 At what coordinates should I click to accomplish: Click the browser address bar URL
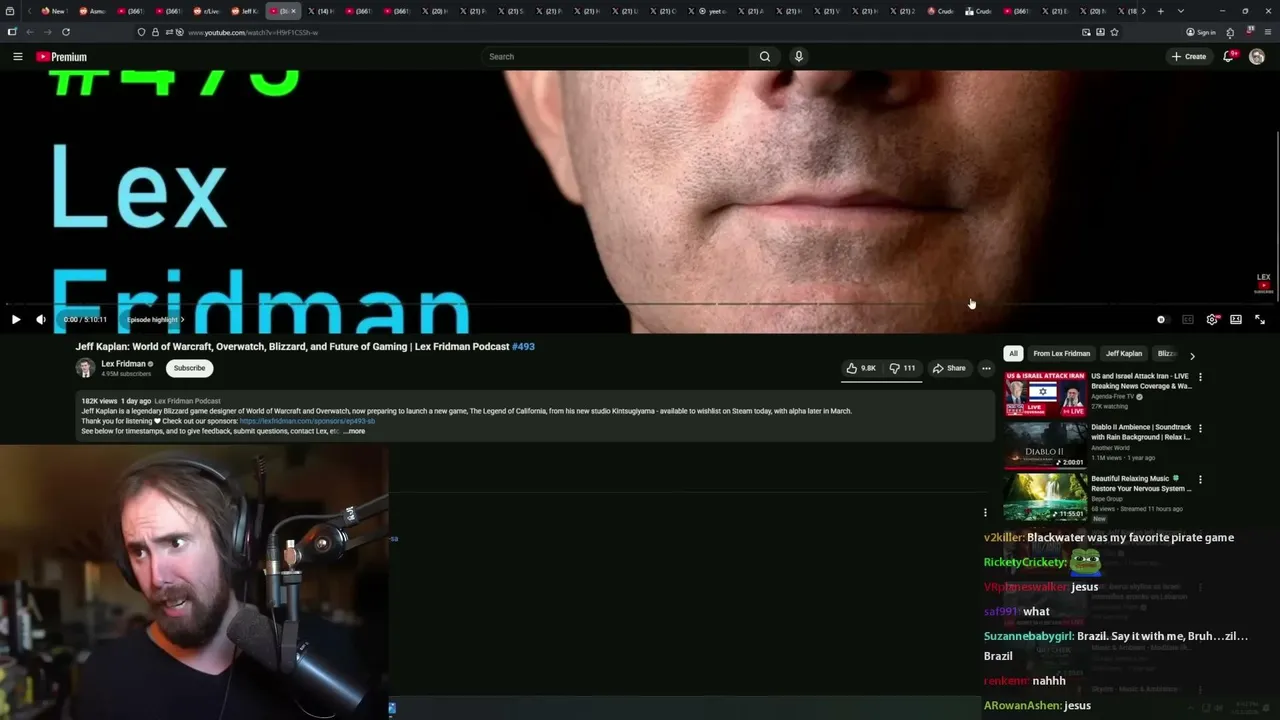(x=253, y=32)
